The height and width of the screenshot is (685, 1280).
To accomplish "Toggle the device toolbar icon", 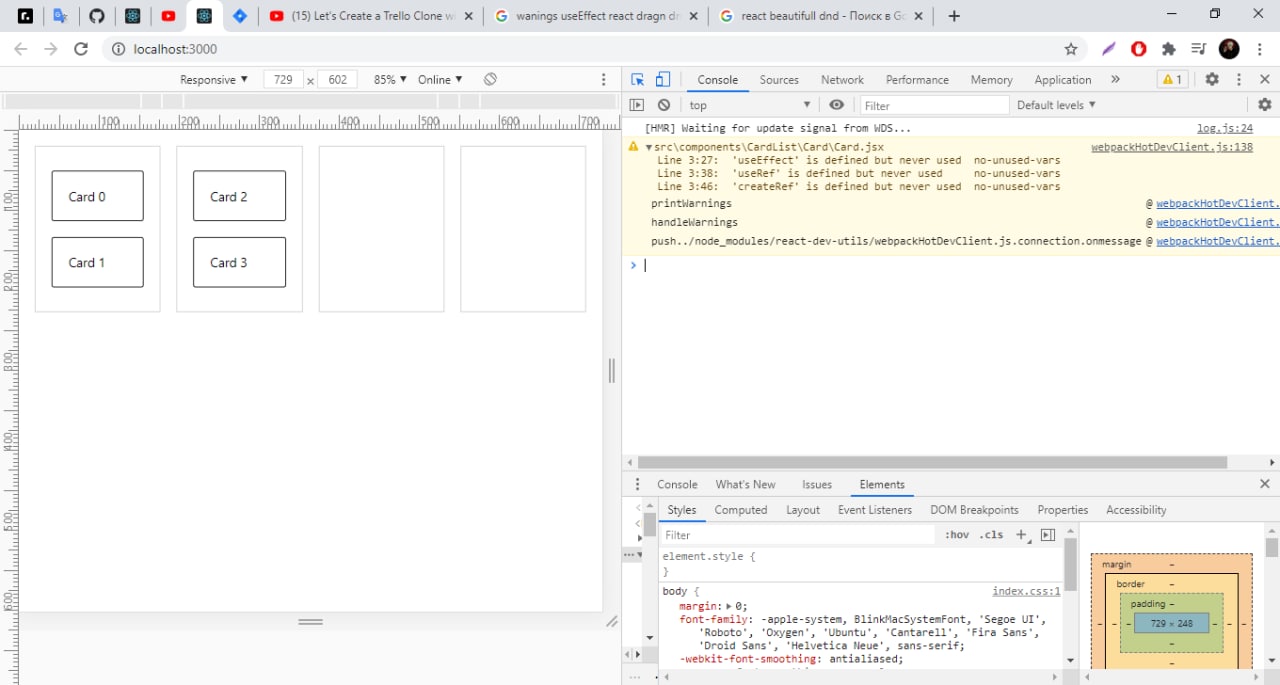I will point(662,80).
